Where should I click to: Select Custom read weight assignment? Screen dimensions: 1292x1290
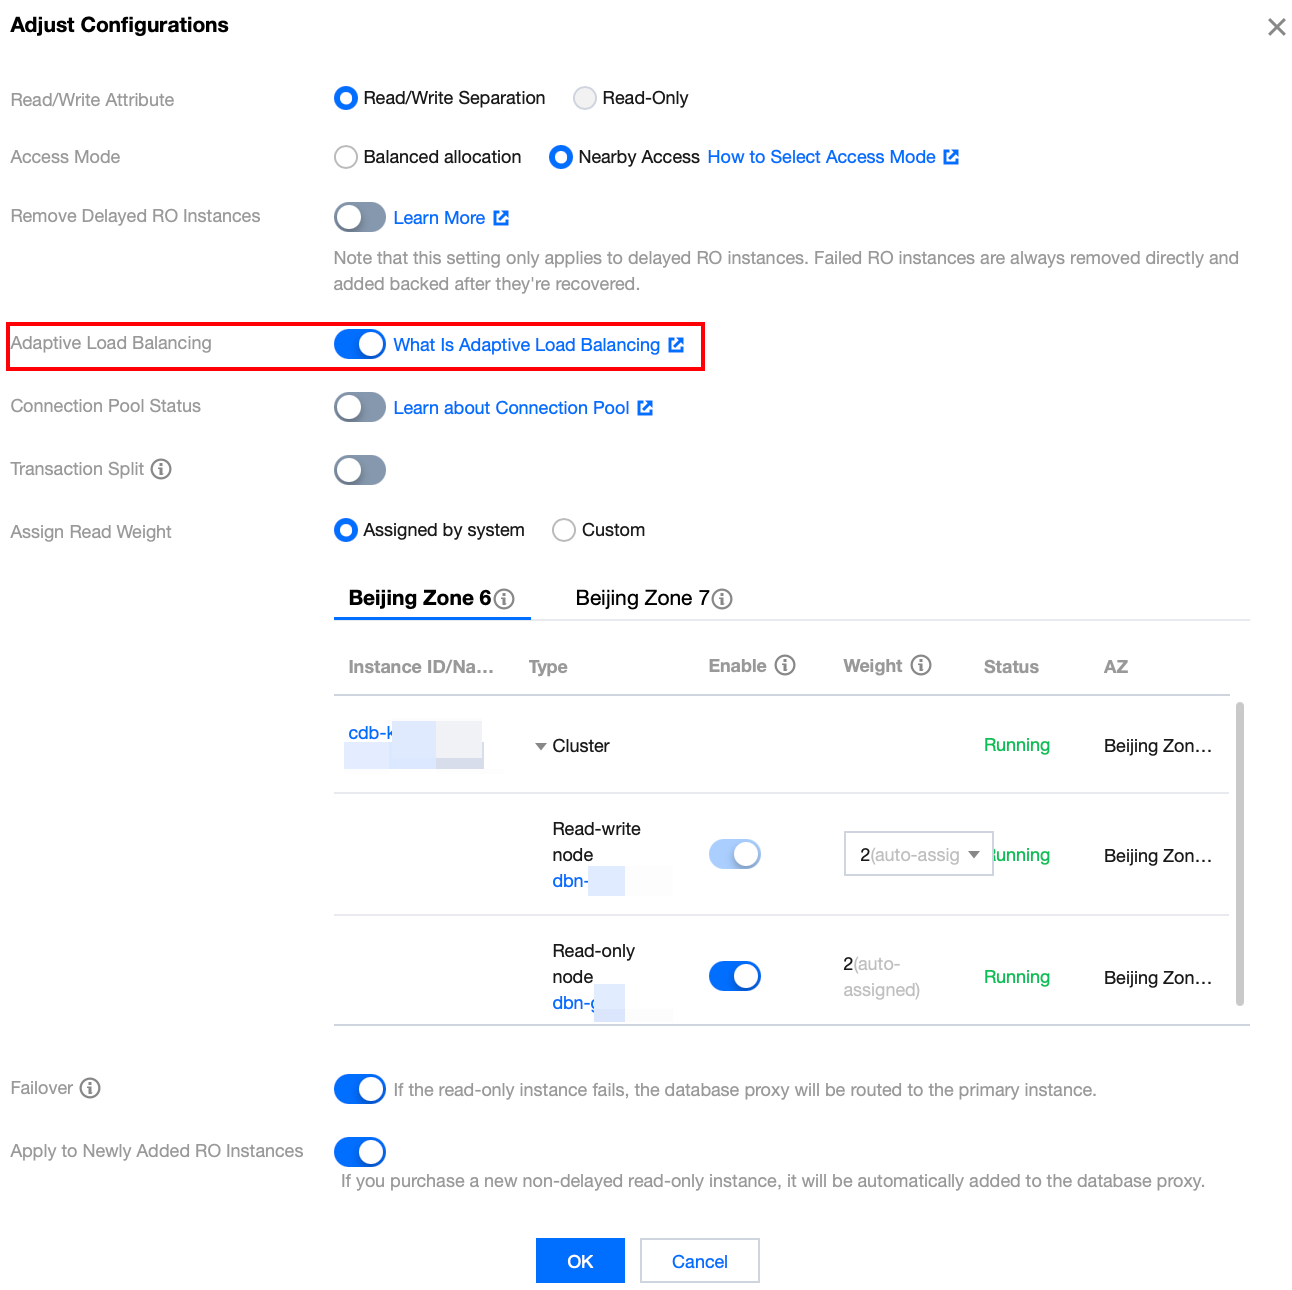(x=564, y=530)
